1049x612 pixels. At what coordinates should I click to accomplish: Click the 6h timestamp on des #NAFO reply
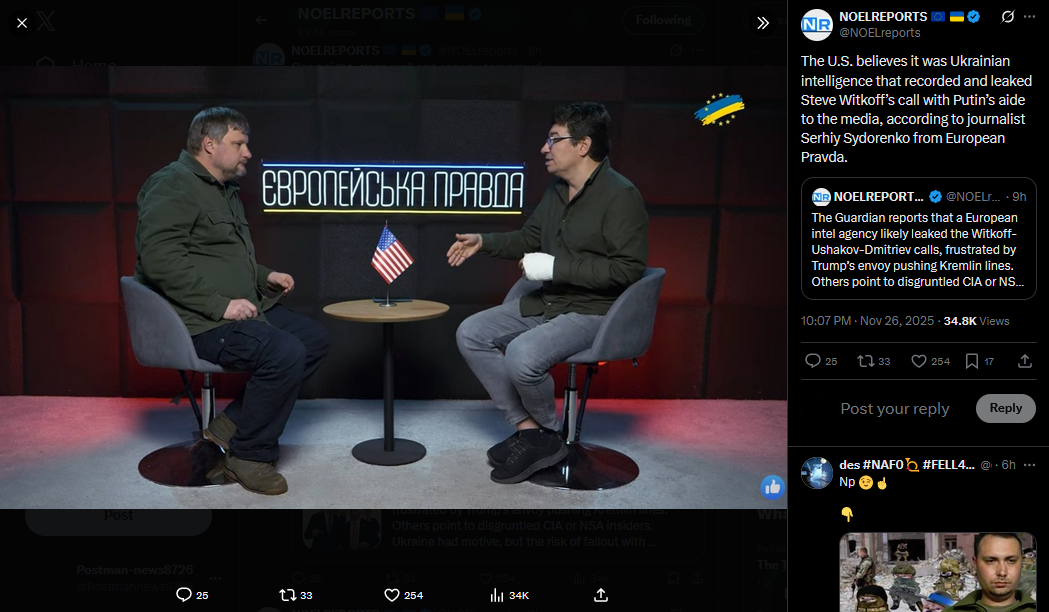(1008, 465)
